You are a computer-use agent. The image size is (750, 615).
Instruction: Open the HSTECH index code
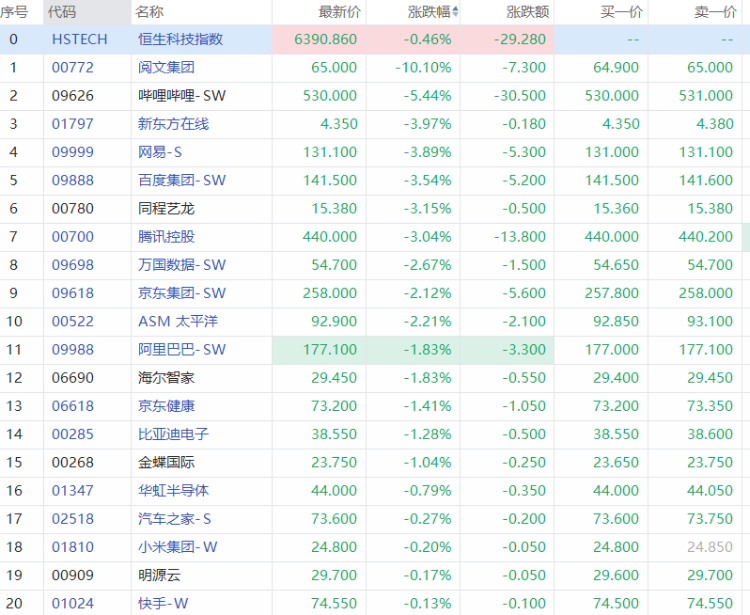pos(79,39)
